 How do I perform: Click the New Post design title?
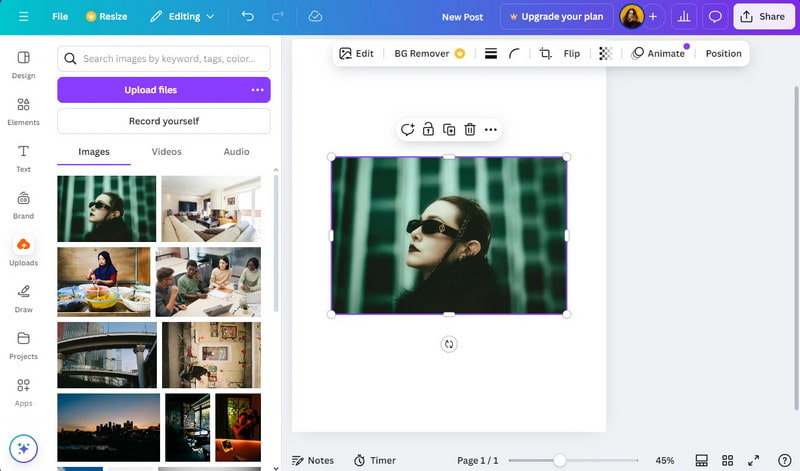[x=462, y=17]
